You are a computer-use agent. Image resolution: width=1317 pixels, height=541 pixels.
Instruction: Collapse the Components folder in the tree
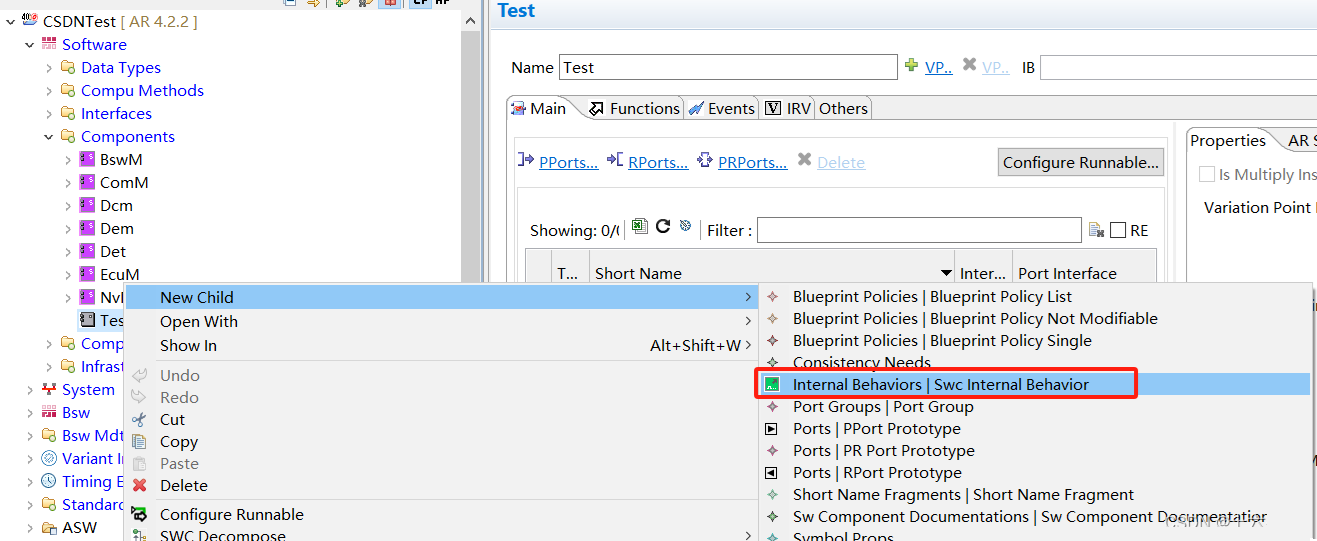point(49,137)
